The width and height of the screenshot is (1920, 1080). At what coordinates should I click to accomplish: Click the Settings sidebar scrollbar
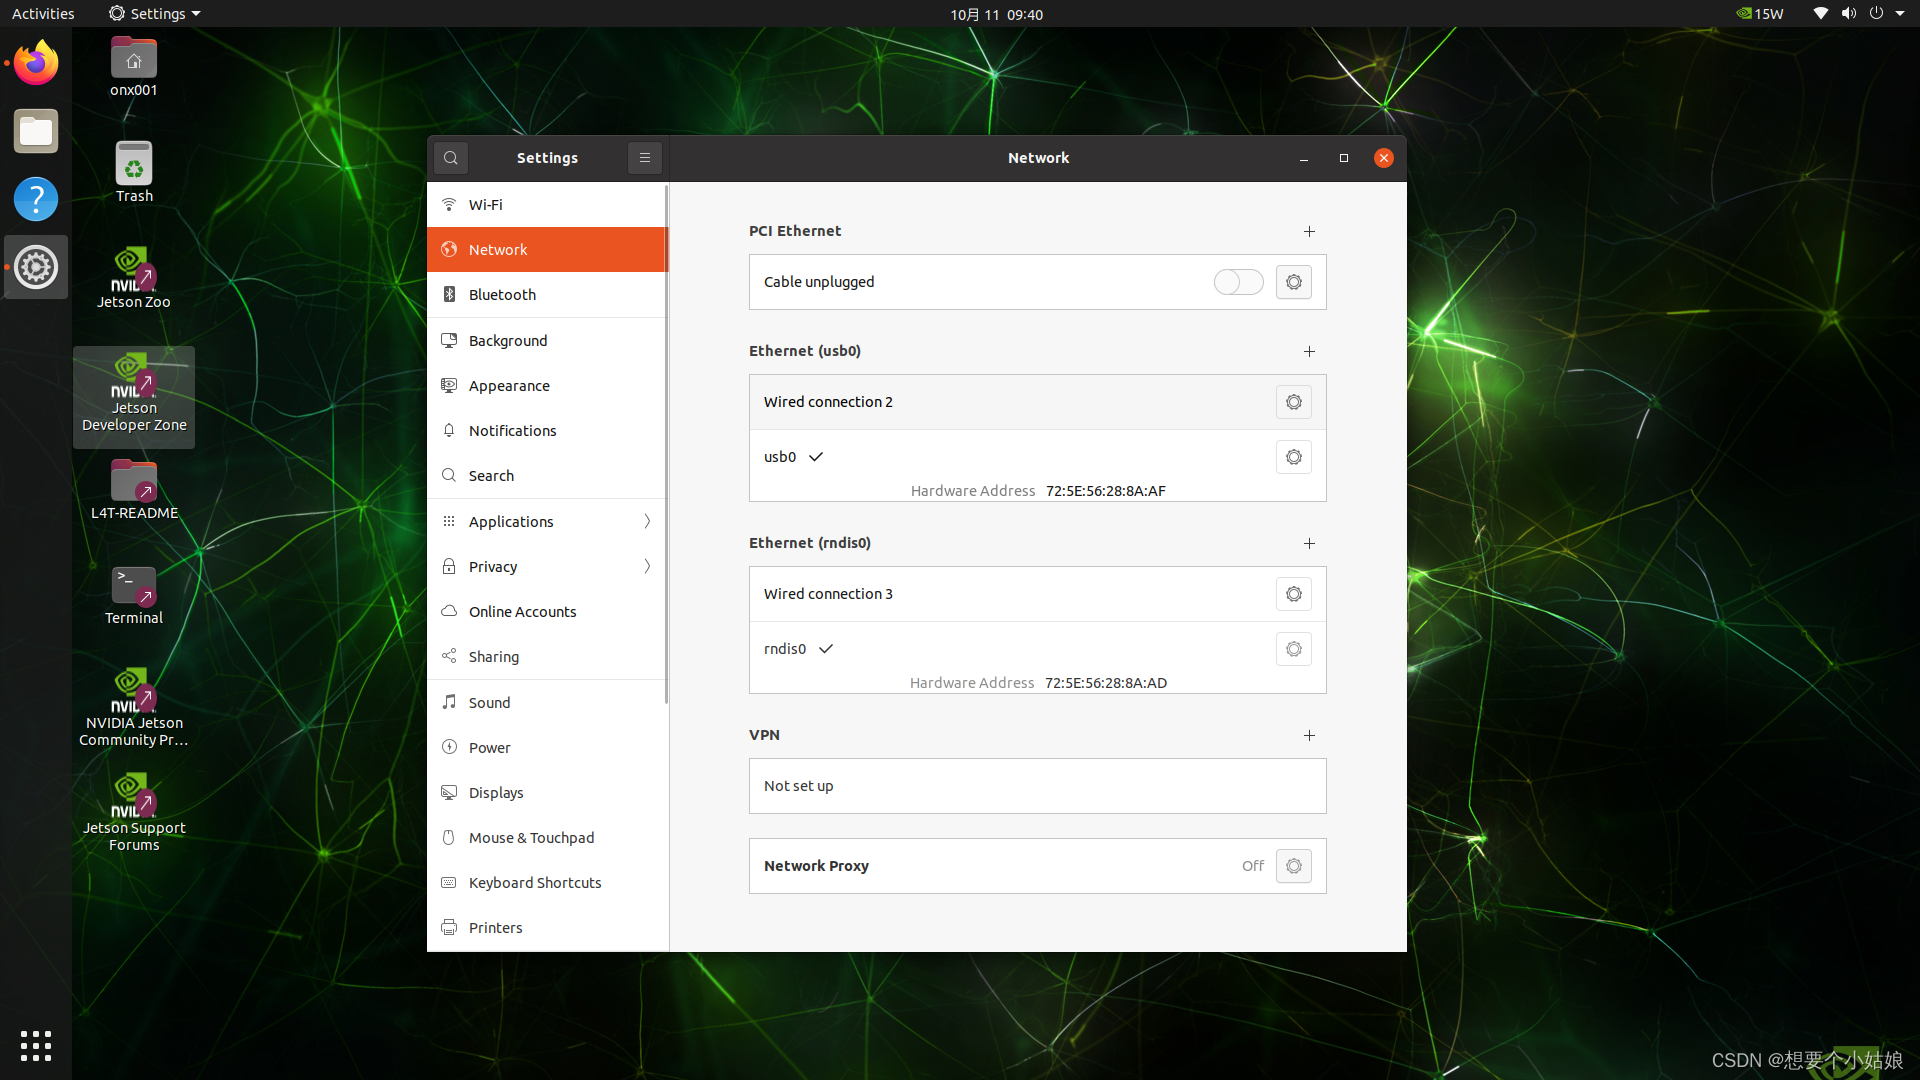666,445
